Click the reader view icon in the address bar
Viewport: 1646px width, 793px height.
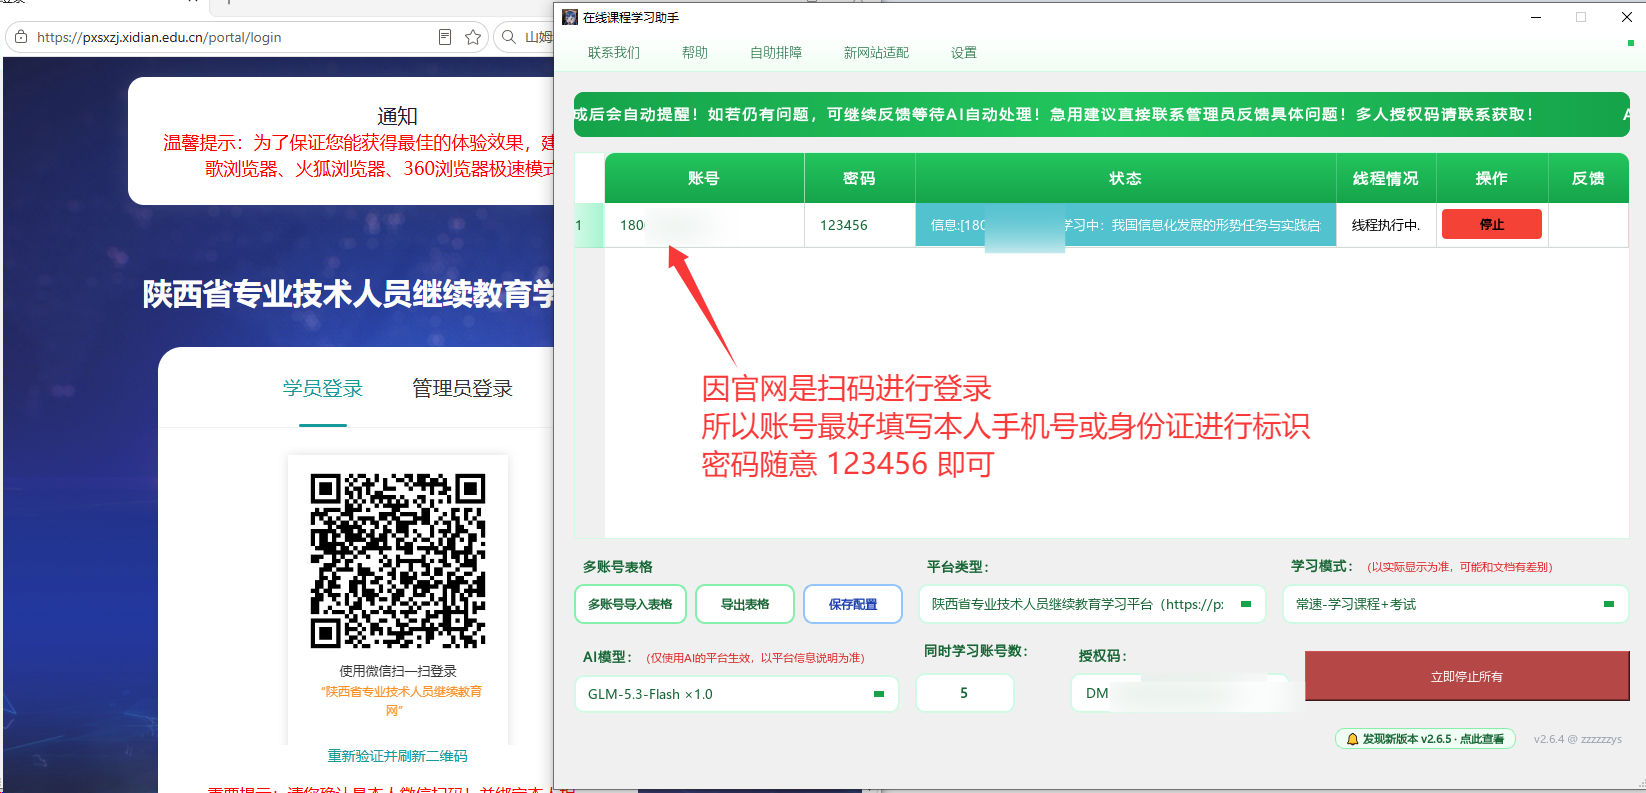(x=444, y=37)
